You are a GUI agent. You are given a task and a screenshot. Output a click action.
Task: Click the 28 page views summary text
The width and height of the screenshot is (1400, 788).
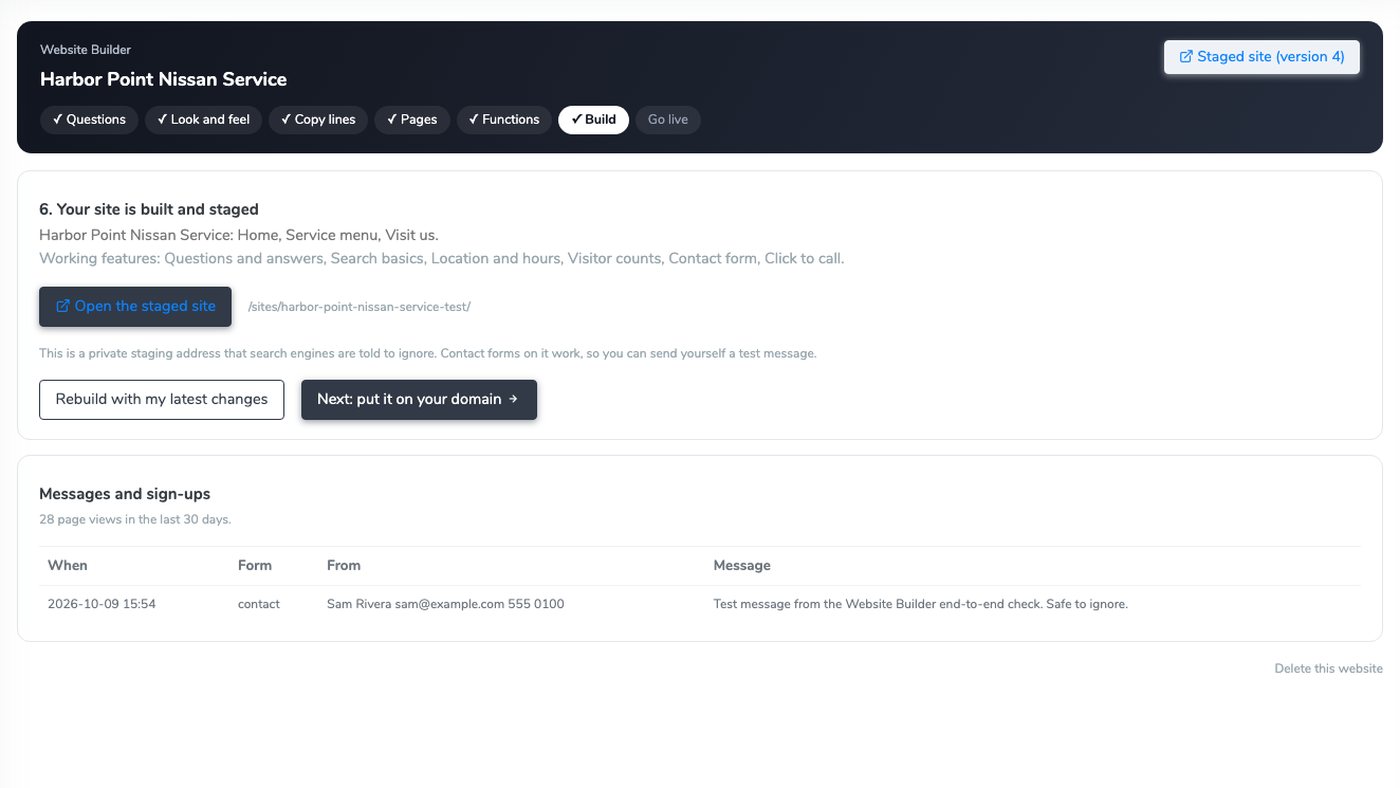click(135, 520)
